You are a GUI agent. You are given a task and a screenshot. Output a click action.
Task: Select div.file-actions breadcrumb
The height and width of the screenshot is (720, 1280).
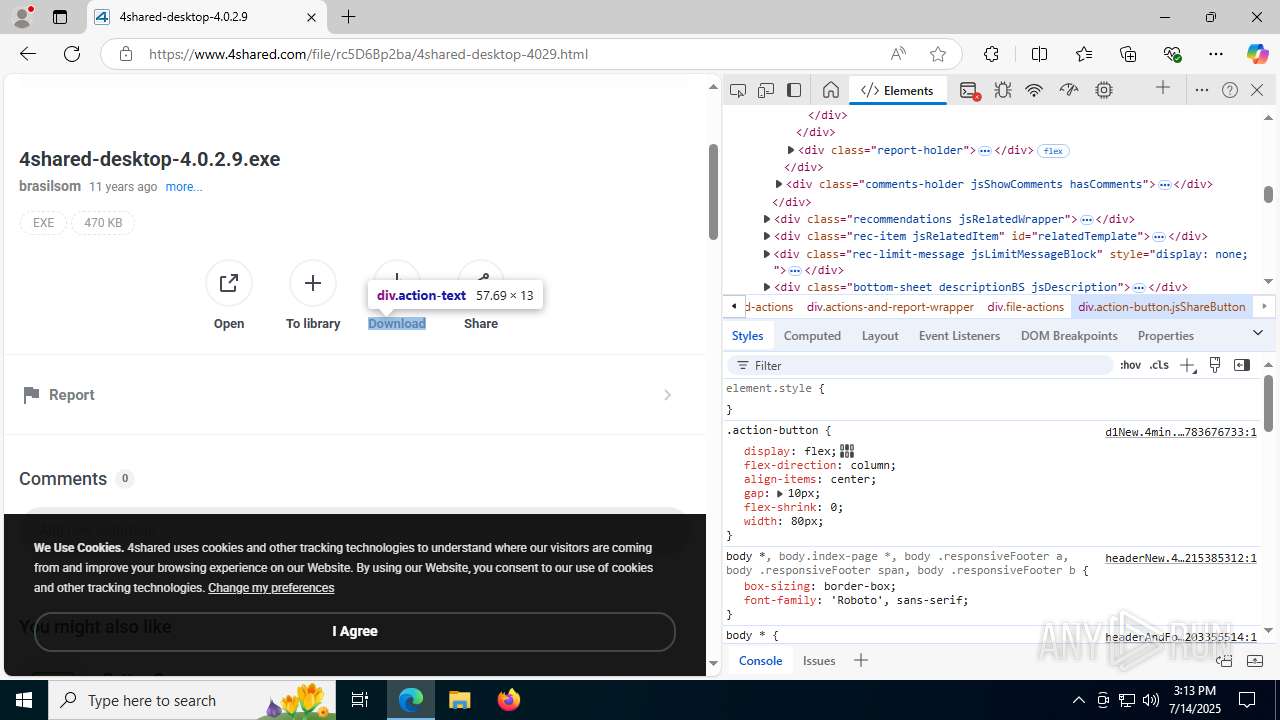tap(1025, 307)
